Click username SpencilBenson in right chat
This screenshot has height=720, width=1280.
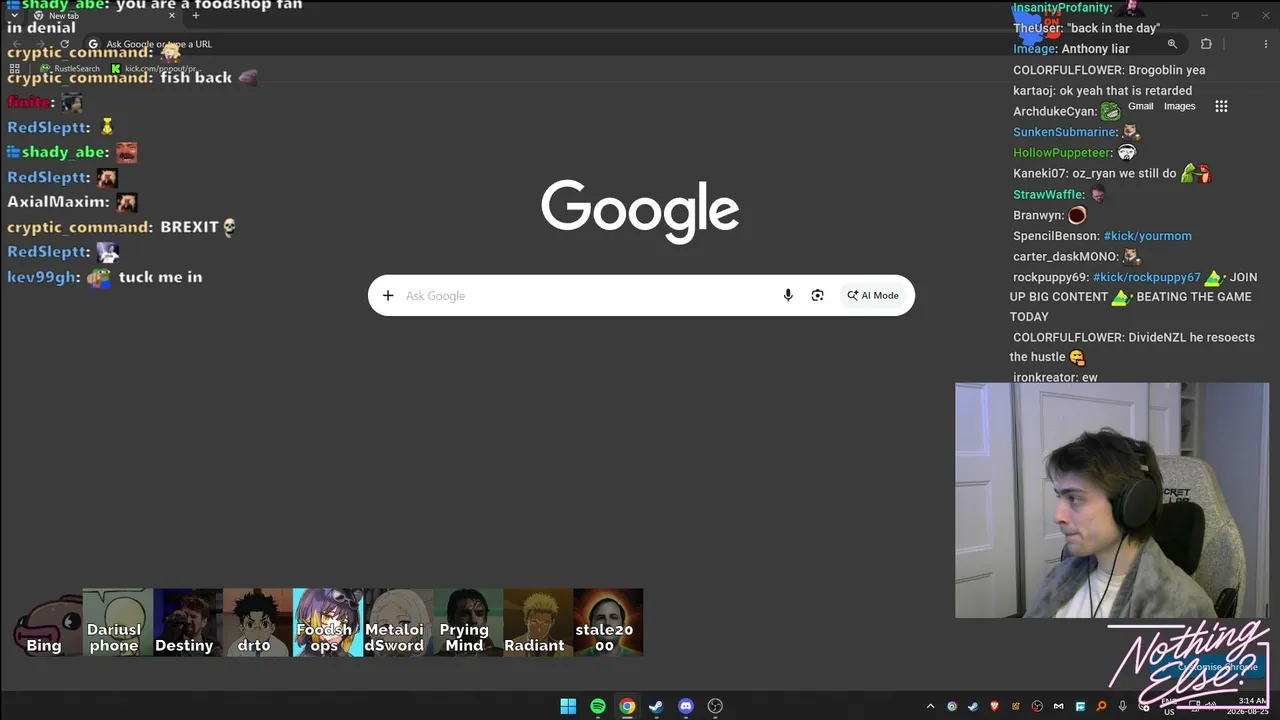(1056, 236)
